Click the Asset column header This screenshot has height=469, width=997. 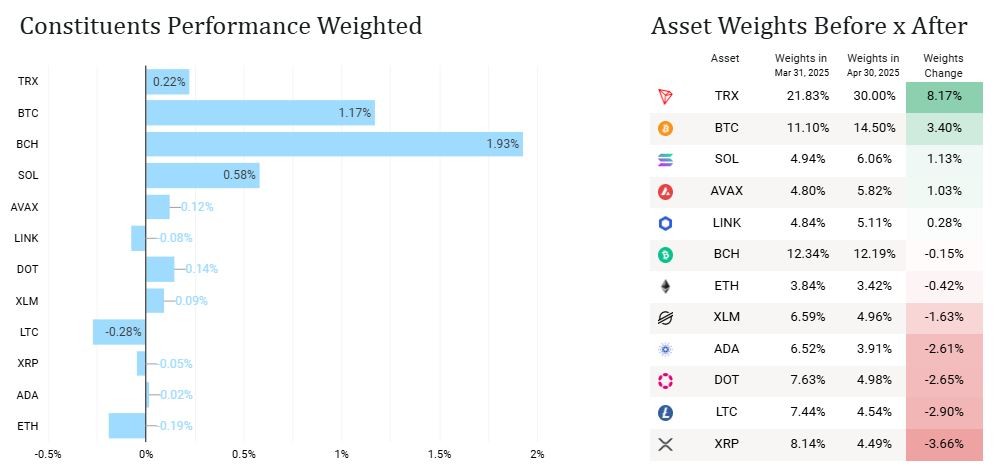pyautogui.click(x=725, y=59)
